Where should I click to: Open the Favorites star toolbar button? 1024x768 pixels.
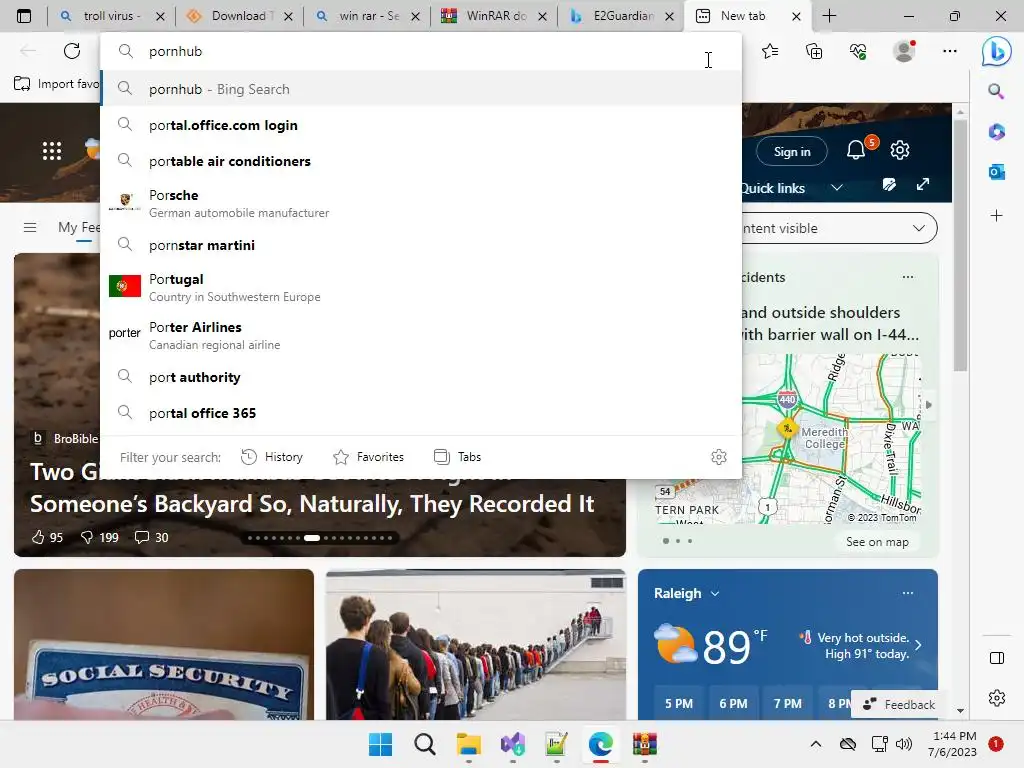pyautogui.click(x=771, y=51)
